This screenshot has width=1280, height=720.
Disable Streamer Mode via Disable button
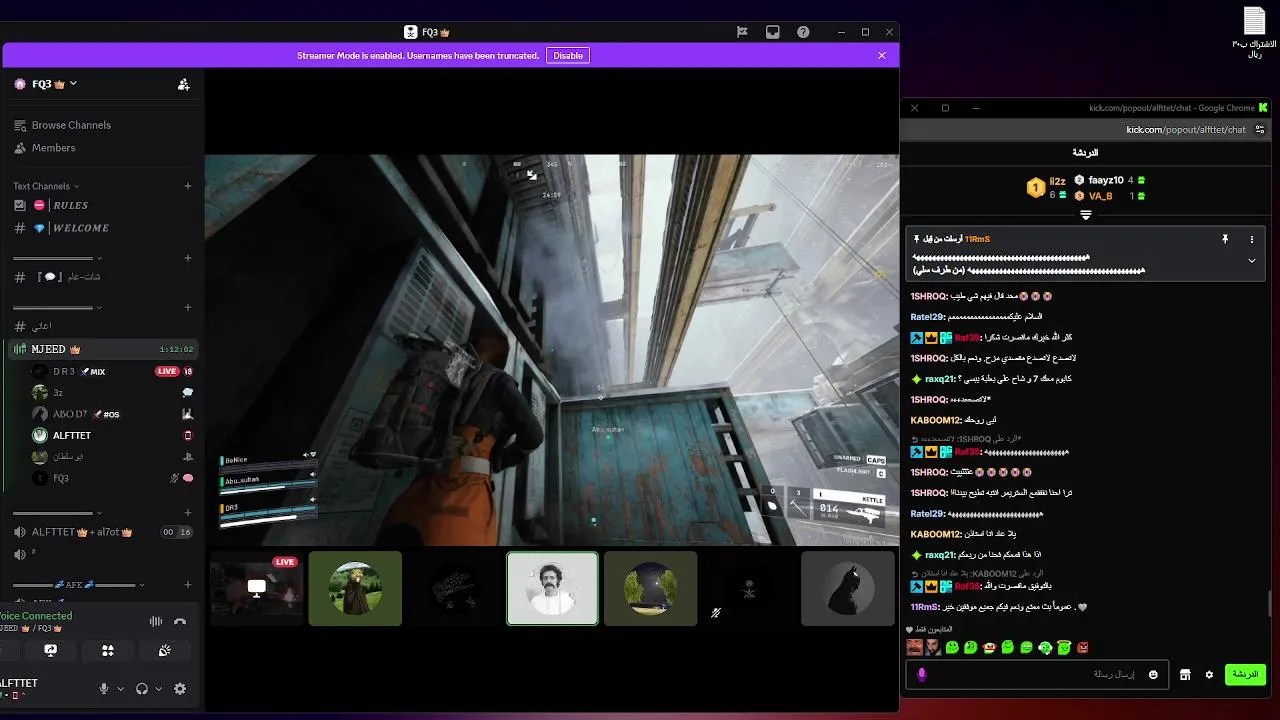pos(568,56)
